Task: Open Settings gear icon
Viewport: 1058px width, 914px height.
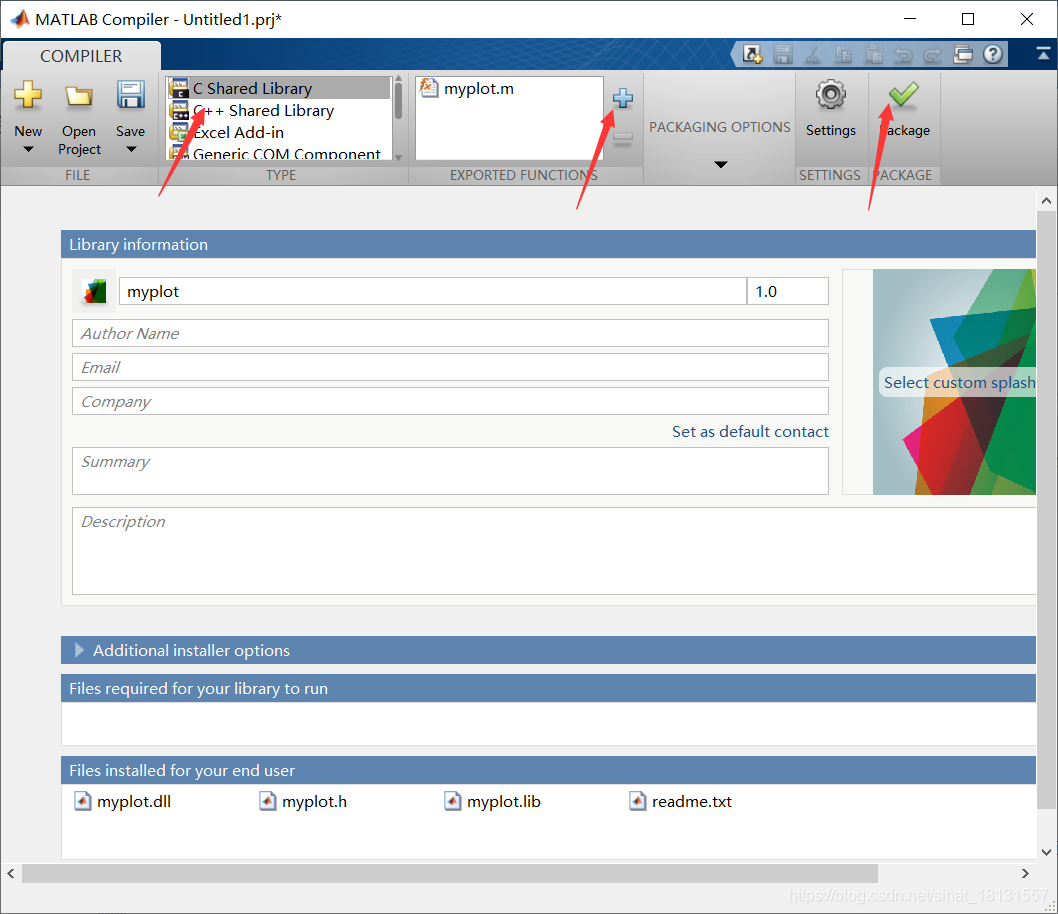Action: (x=831, y=95)
